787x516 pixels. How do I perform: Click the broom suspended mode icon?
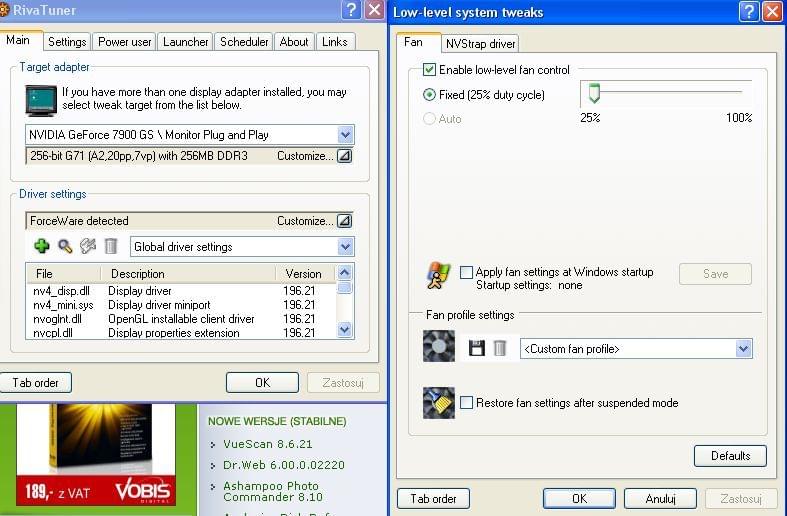click(x=439, y=403)
